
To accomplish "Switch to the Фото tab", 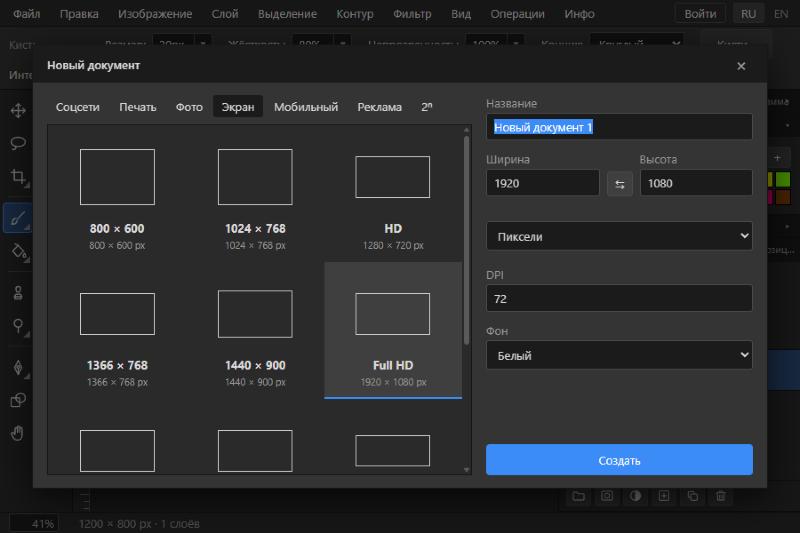I will (x=189, y=107).
